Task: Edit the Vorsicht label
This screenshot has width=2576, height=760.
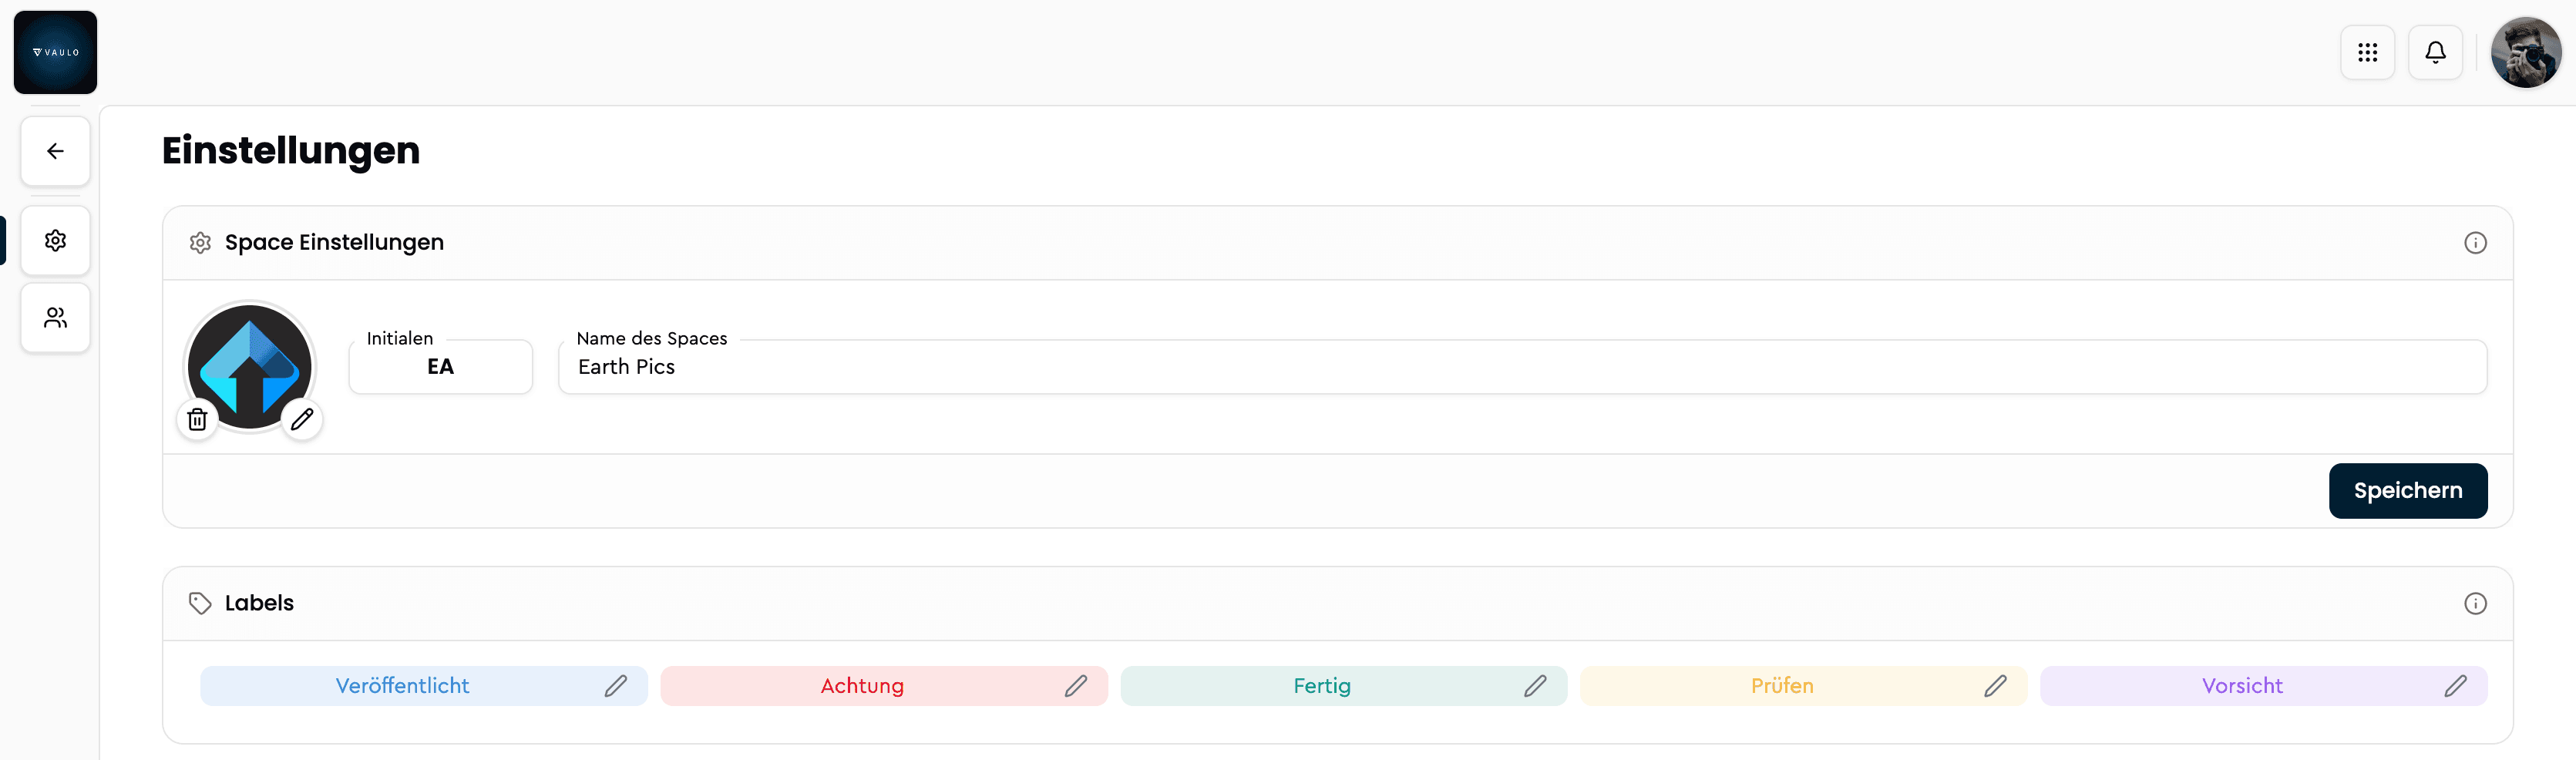Action: pyautogui.click(x=2456, y=686)
